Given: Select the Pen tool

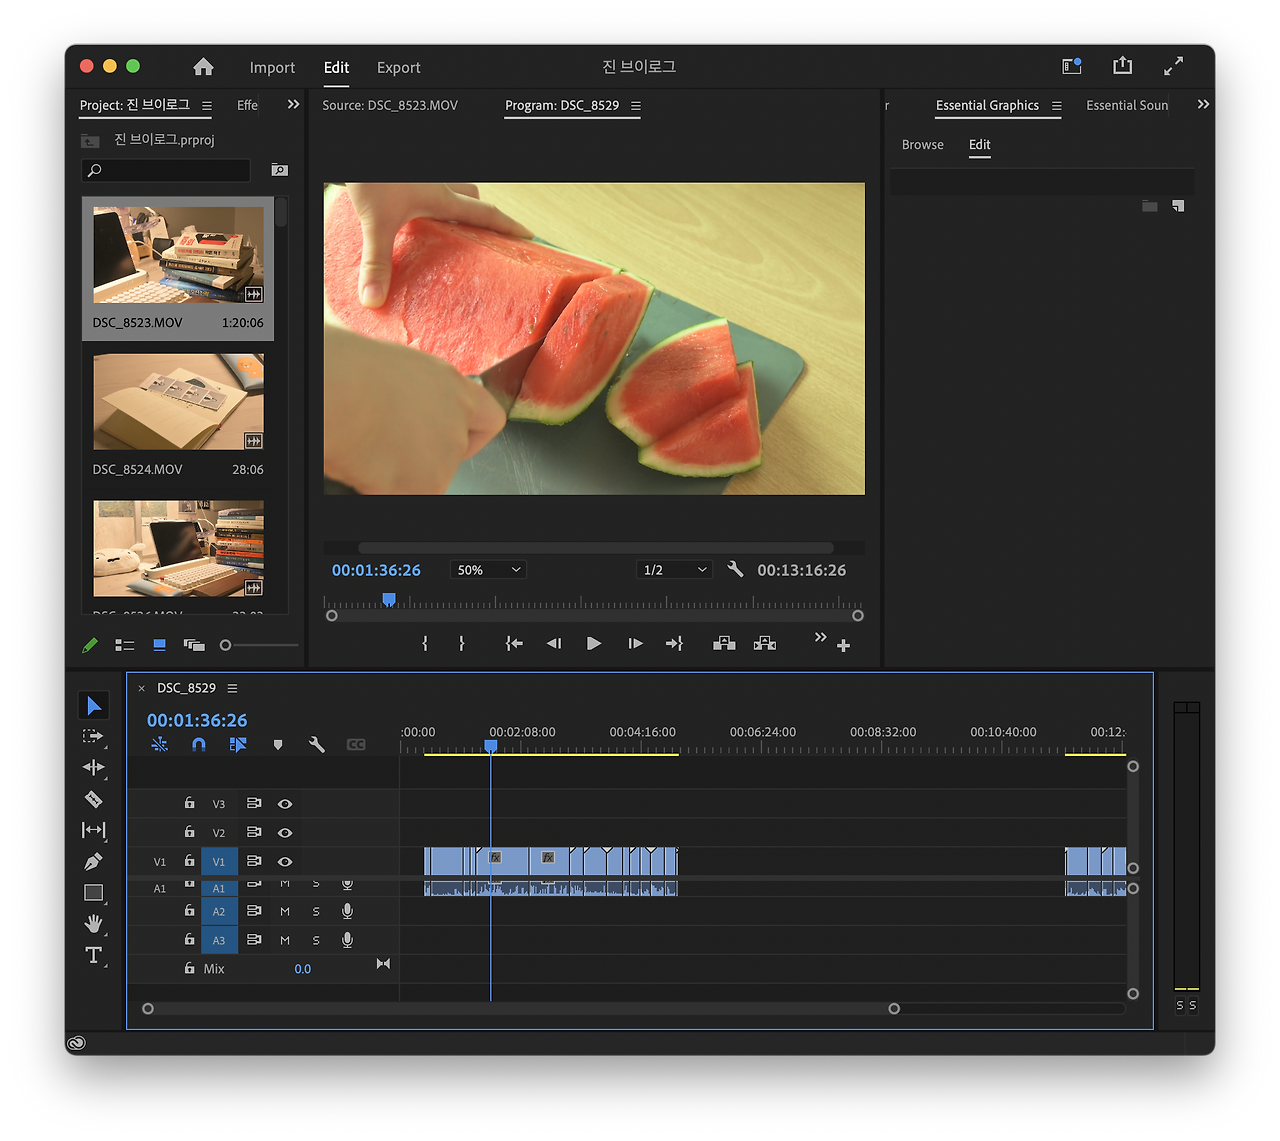Looking at the screenshot, I should 93,861.
